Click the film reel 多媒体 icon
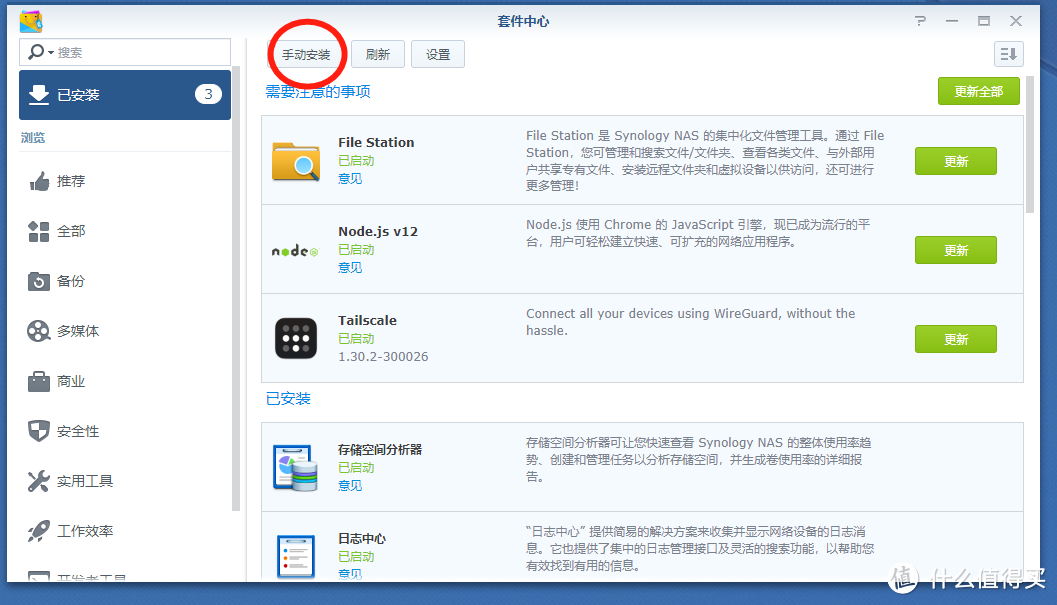The height and width of the screenshot is (605, 1057). [x=38, y=331]
